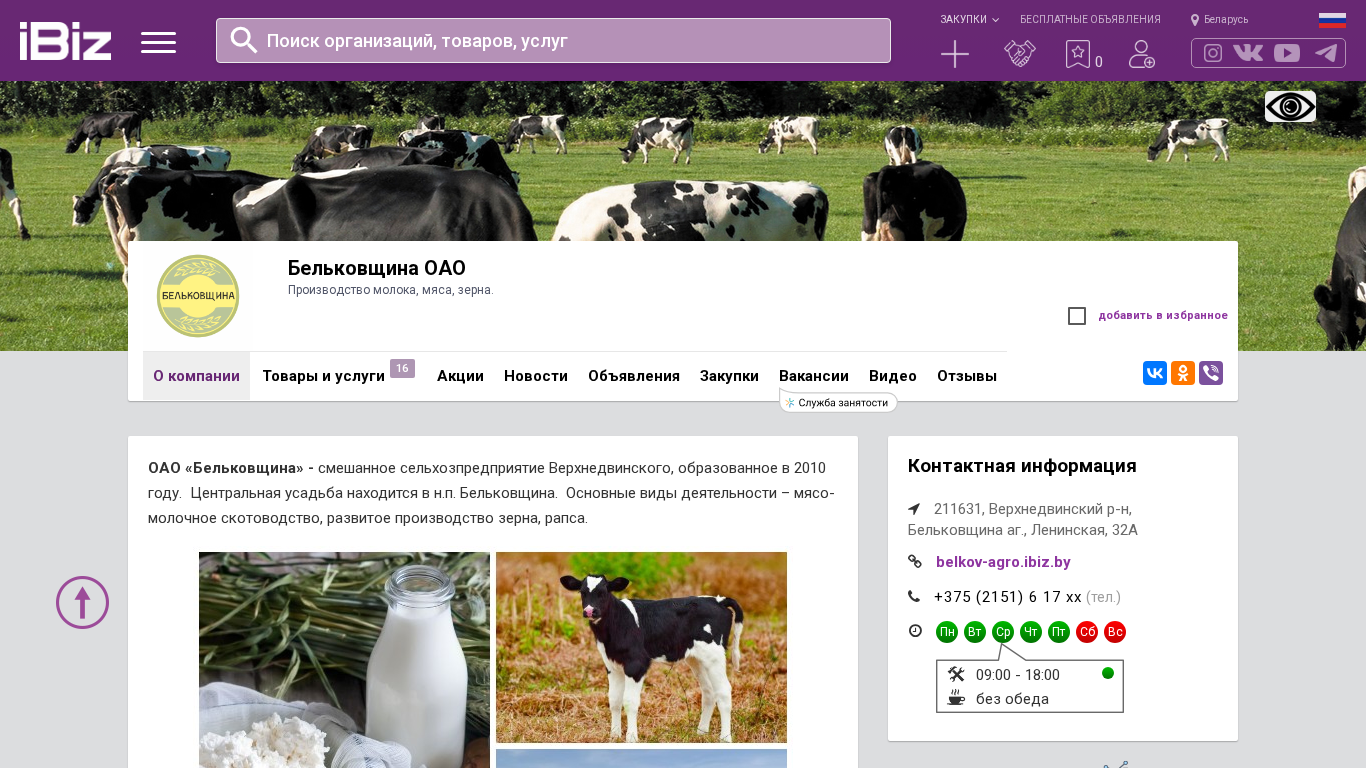Image resolution: width=1366 pixels, height=768 pixels.
Task: Select Thursday (Чт) schedule day
Action: pyautogui.click(x=1031, y=632)
